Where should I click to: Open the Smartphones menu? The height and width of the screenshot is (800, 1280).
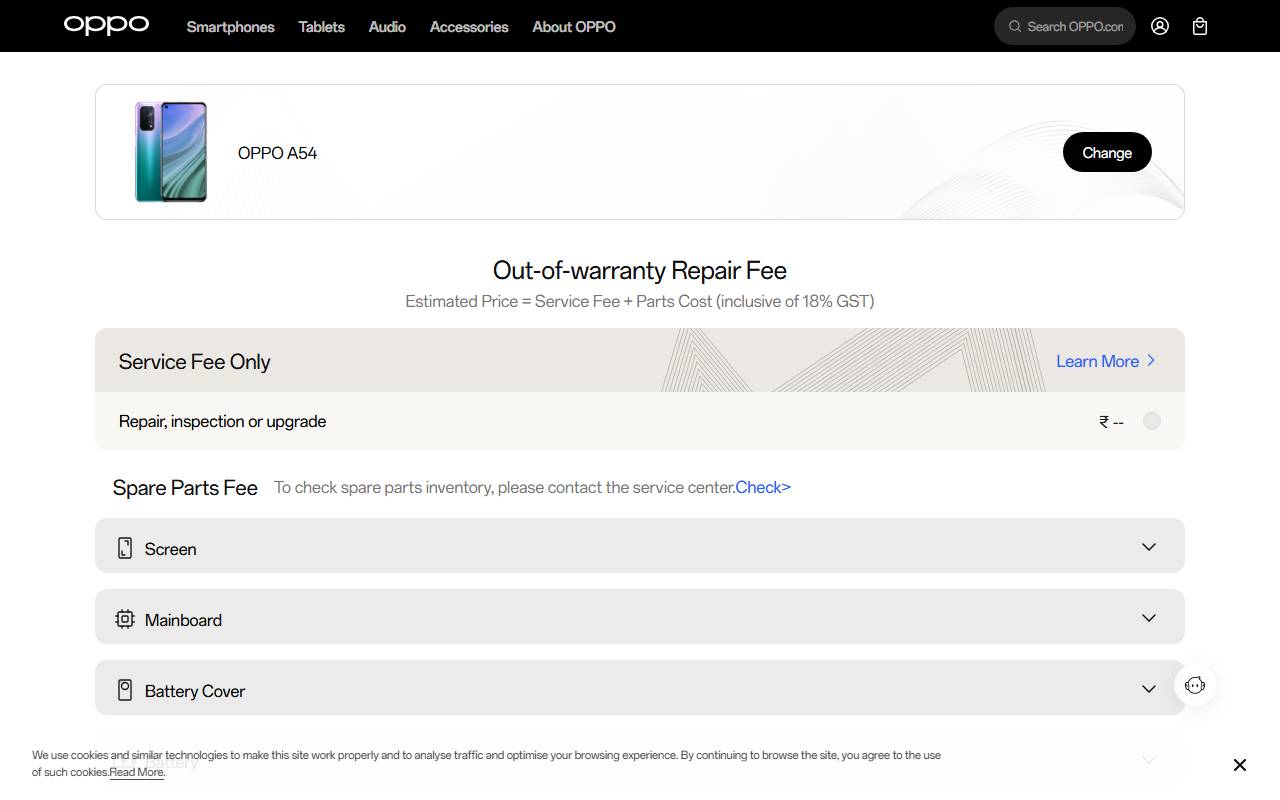pos(230,27)
